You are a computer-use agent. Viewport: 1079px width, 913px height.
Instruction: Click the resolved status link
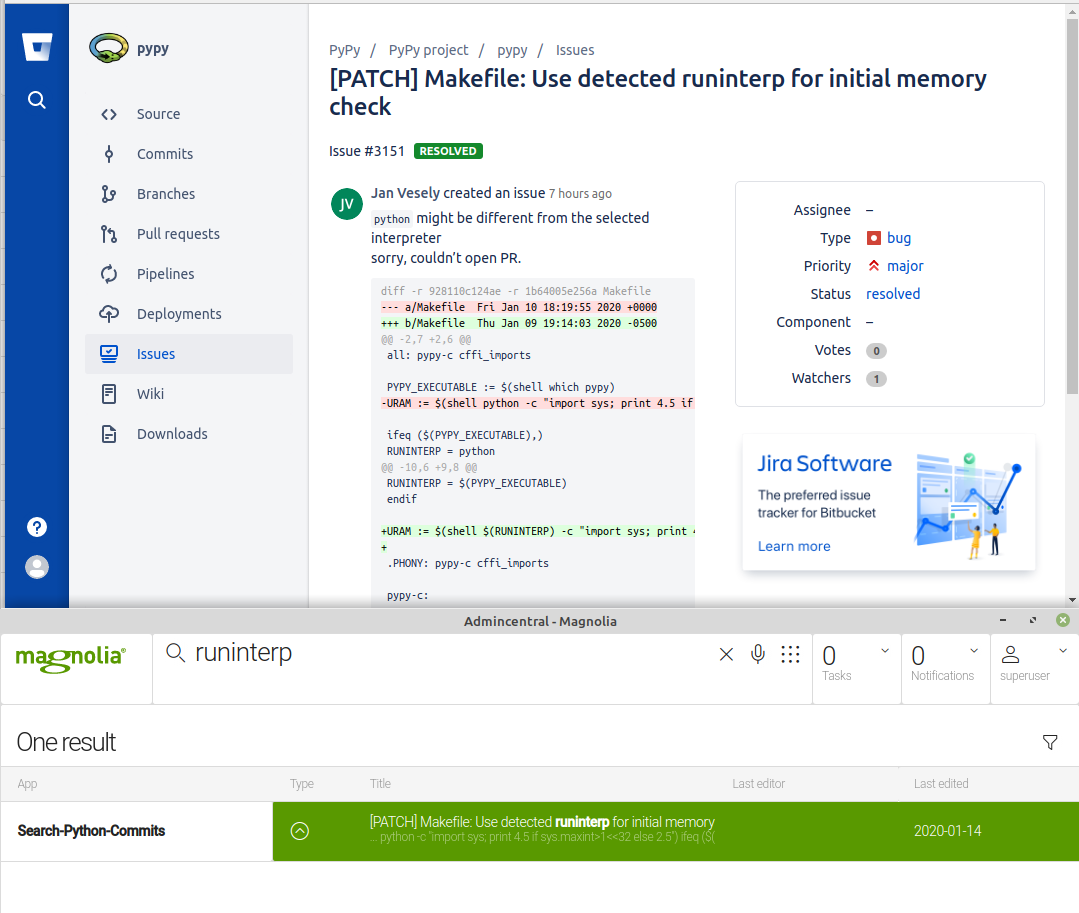893,294
